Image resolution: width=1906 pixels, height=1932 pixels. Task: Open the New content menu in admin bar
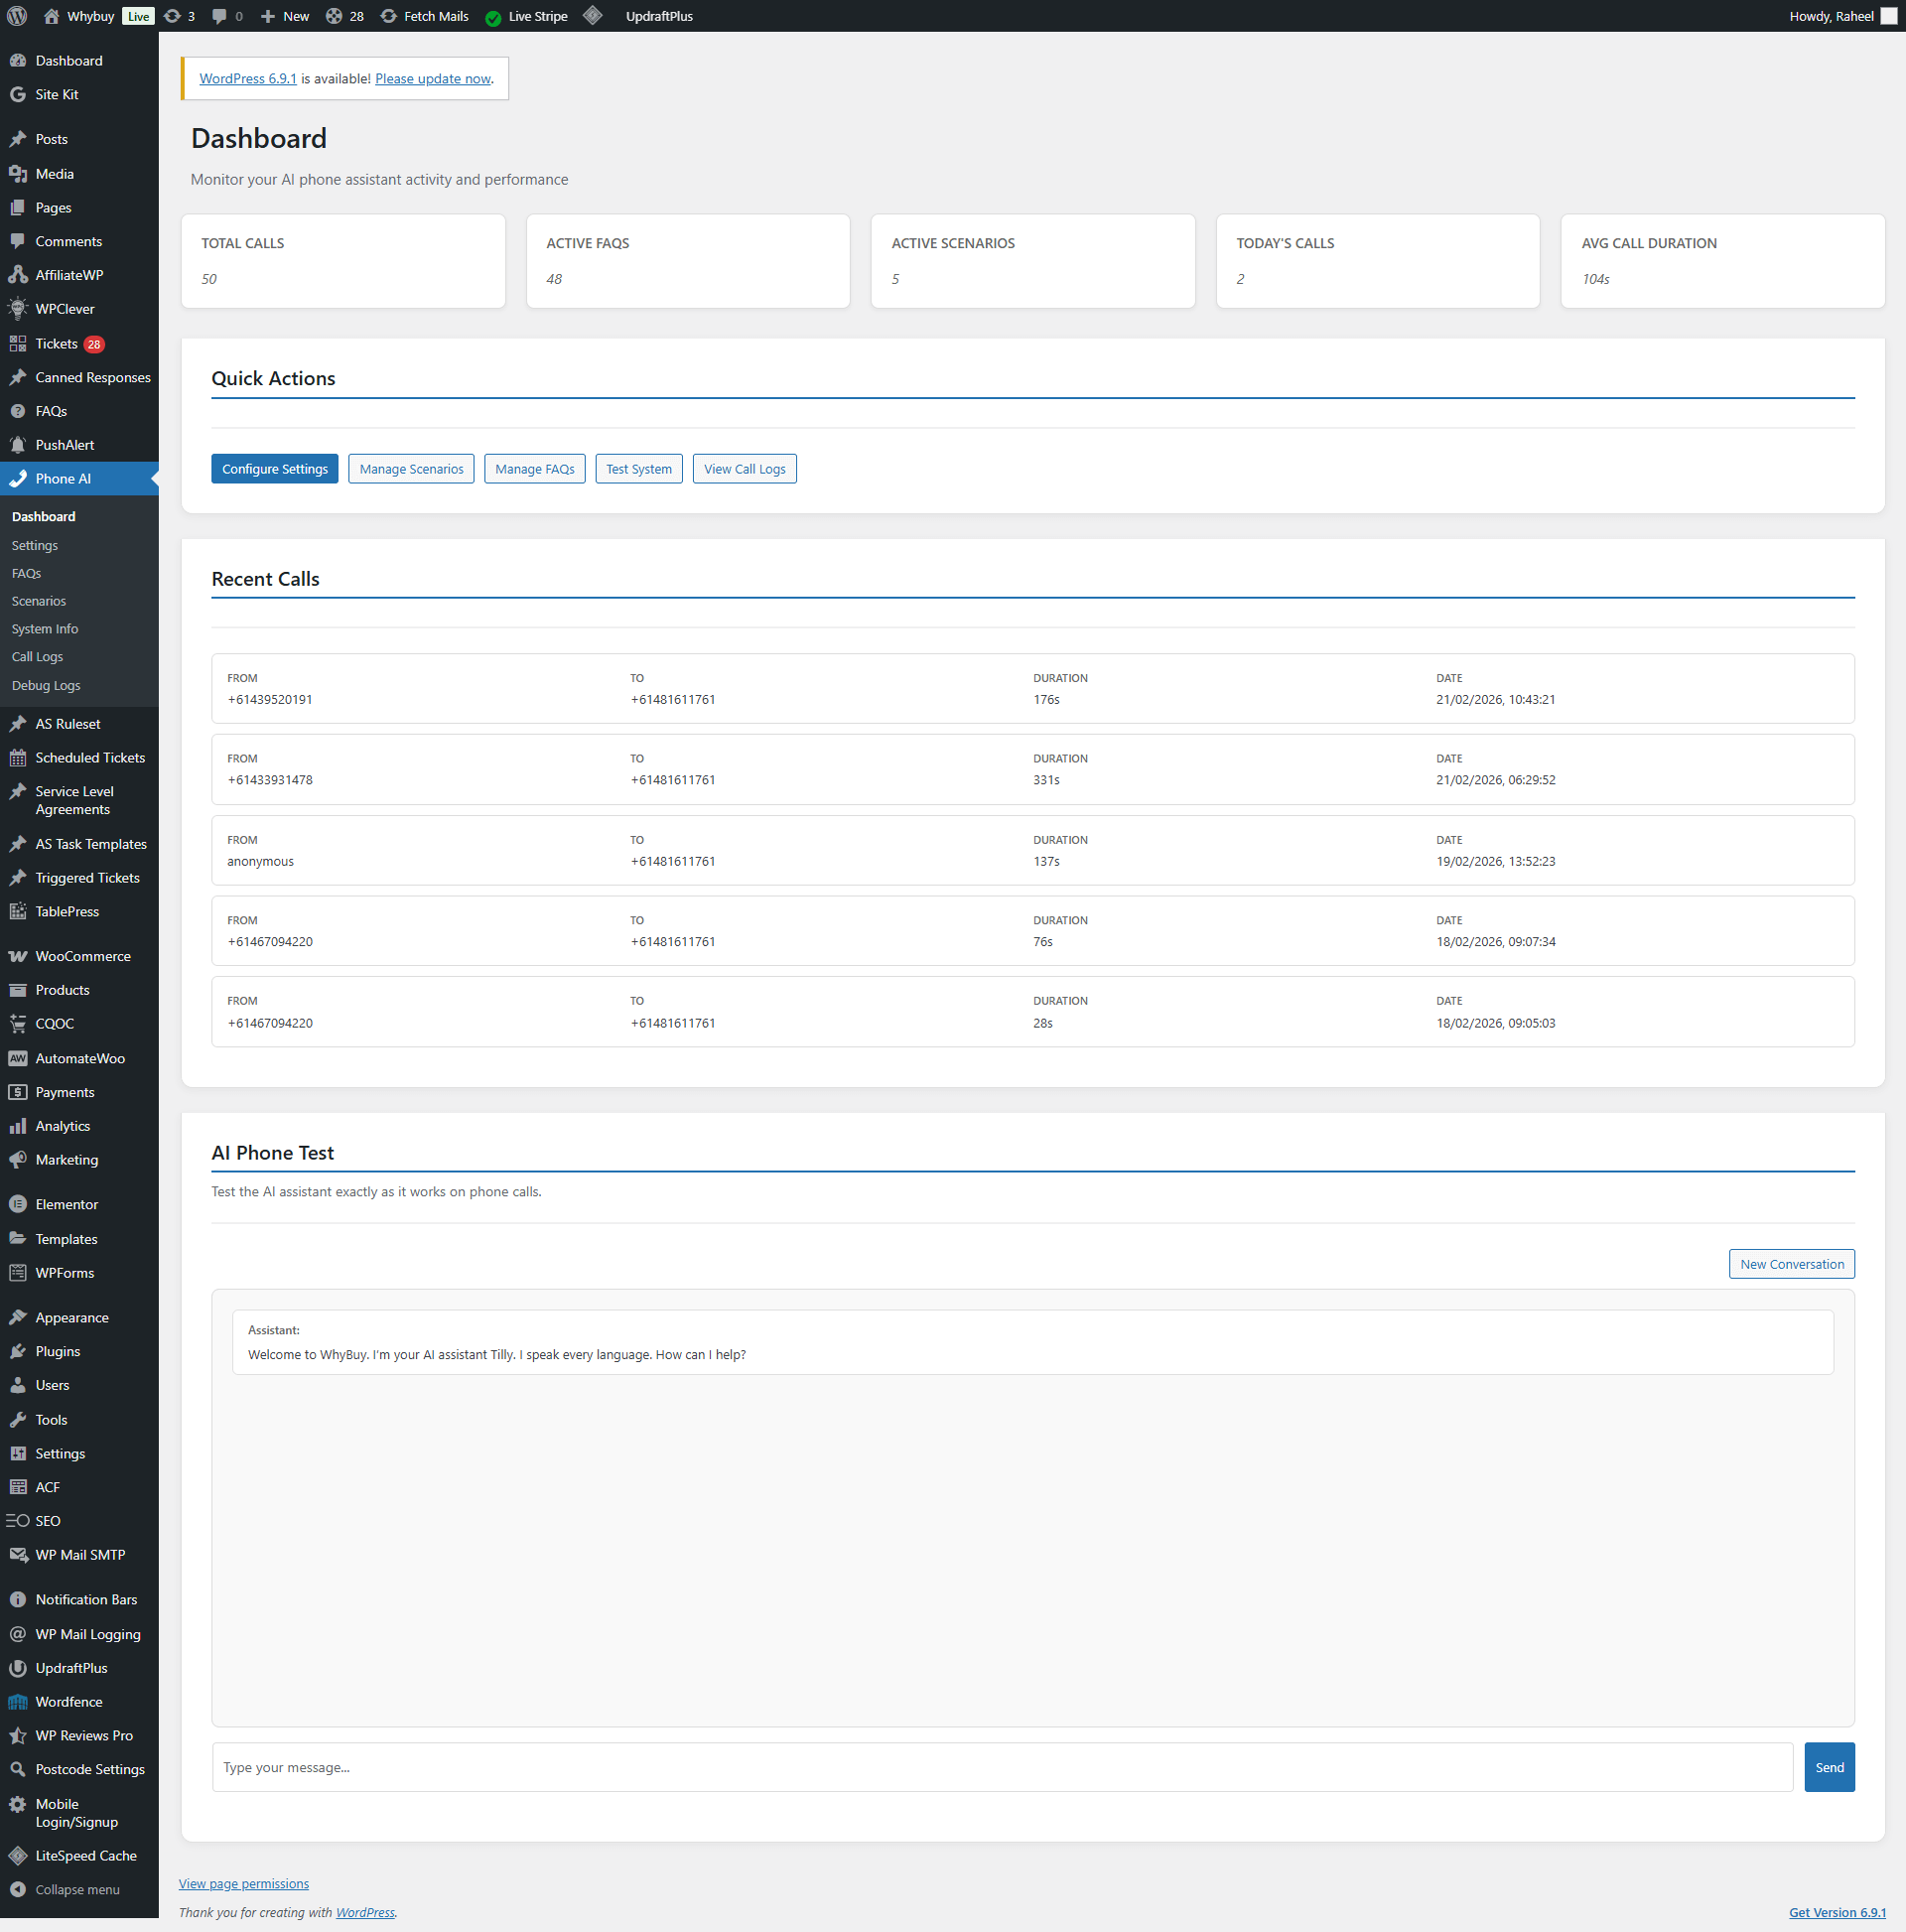[x=285, y=16]
